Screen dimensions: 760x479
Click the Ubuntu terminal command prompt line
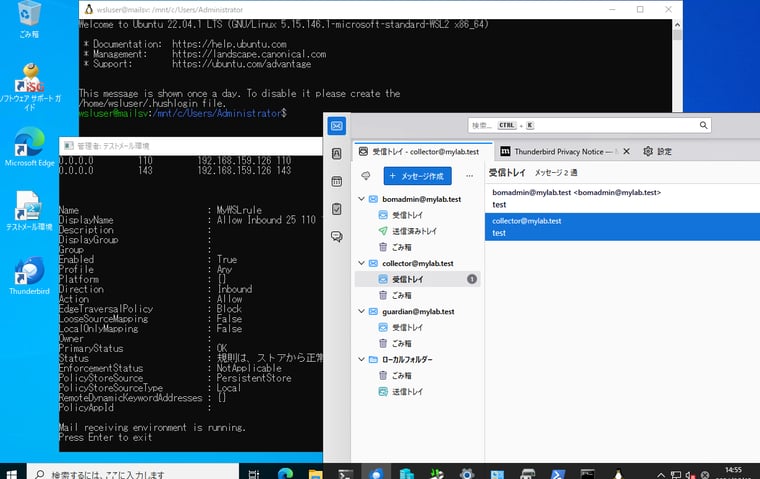[183, 113]
